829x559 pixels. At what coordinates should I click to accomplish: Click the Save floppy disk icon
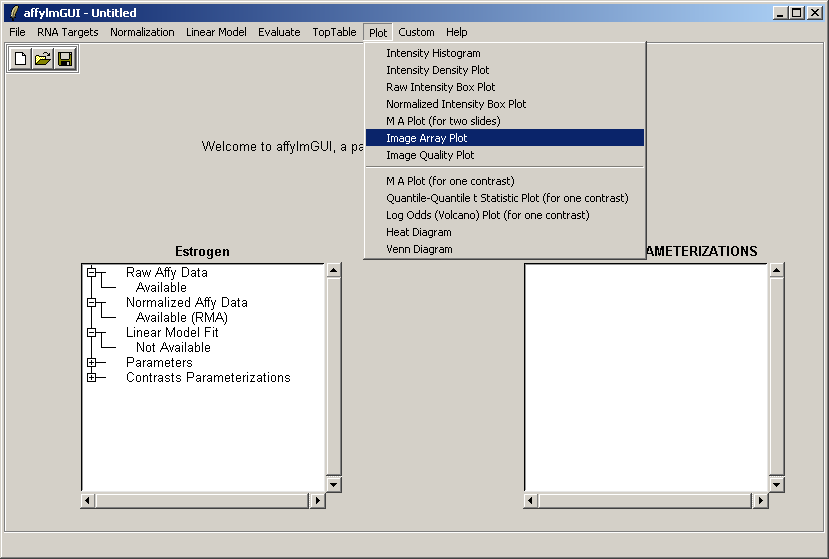(x=65, y=59)
